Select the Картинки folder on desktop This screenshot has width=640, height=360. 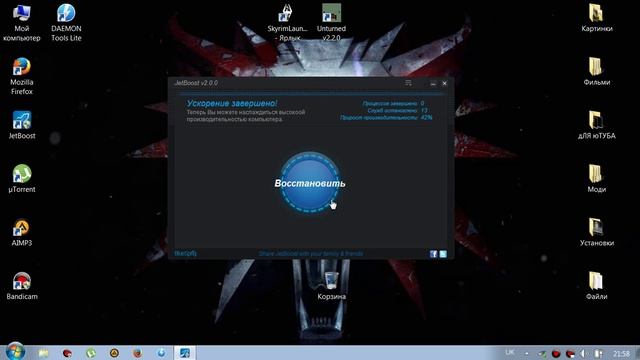pyautogui.click(x=596, y=18)
